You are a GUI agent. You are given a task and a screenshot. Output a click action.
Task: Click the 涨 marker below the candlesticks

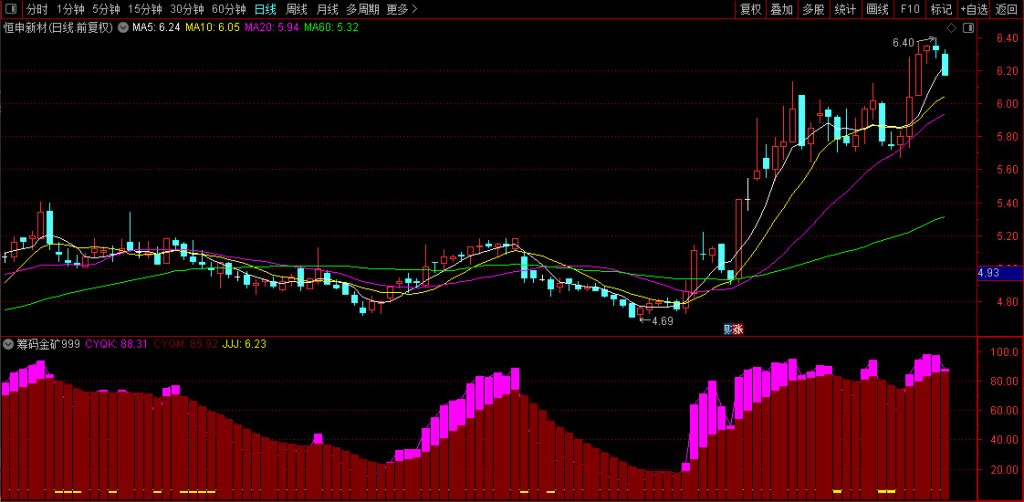738,329
